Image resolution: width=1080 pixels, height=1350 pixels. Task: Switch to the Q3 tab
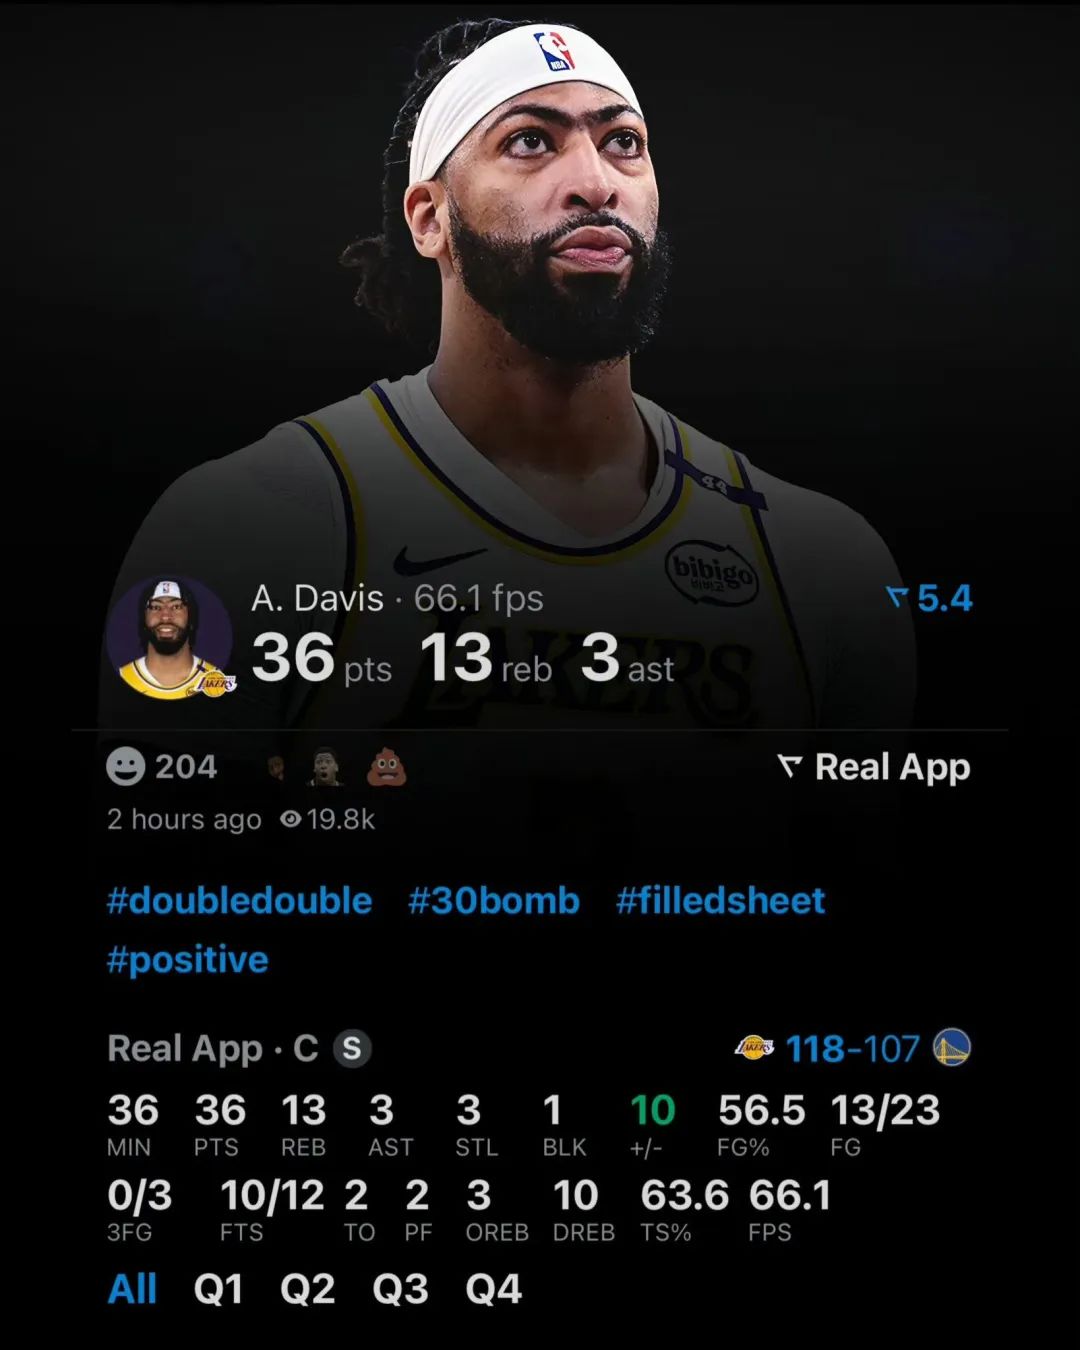coord(400,1289)
